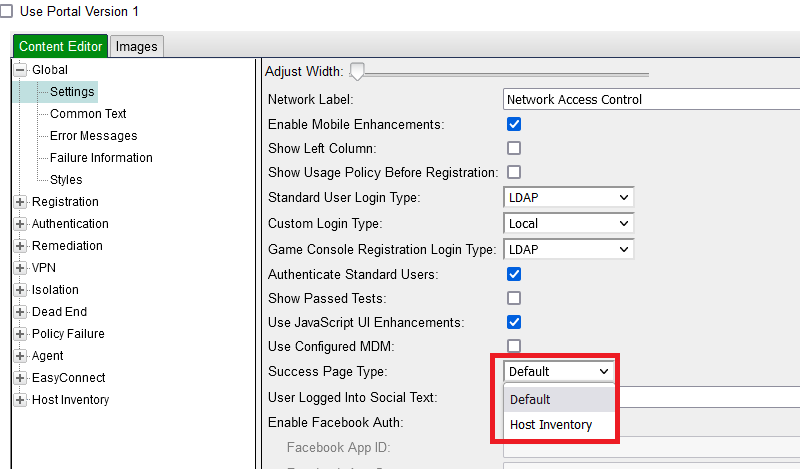This screenshot has width=800, height=469.
Task: Expand the EasyConnect node plus icon
Action: [20, 378]
